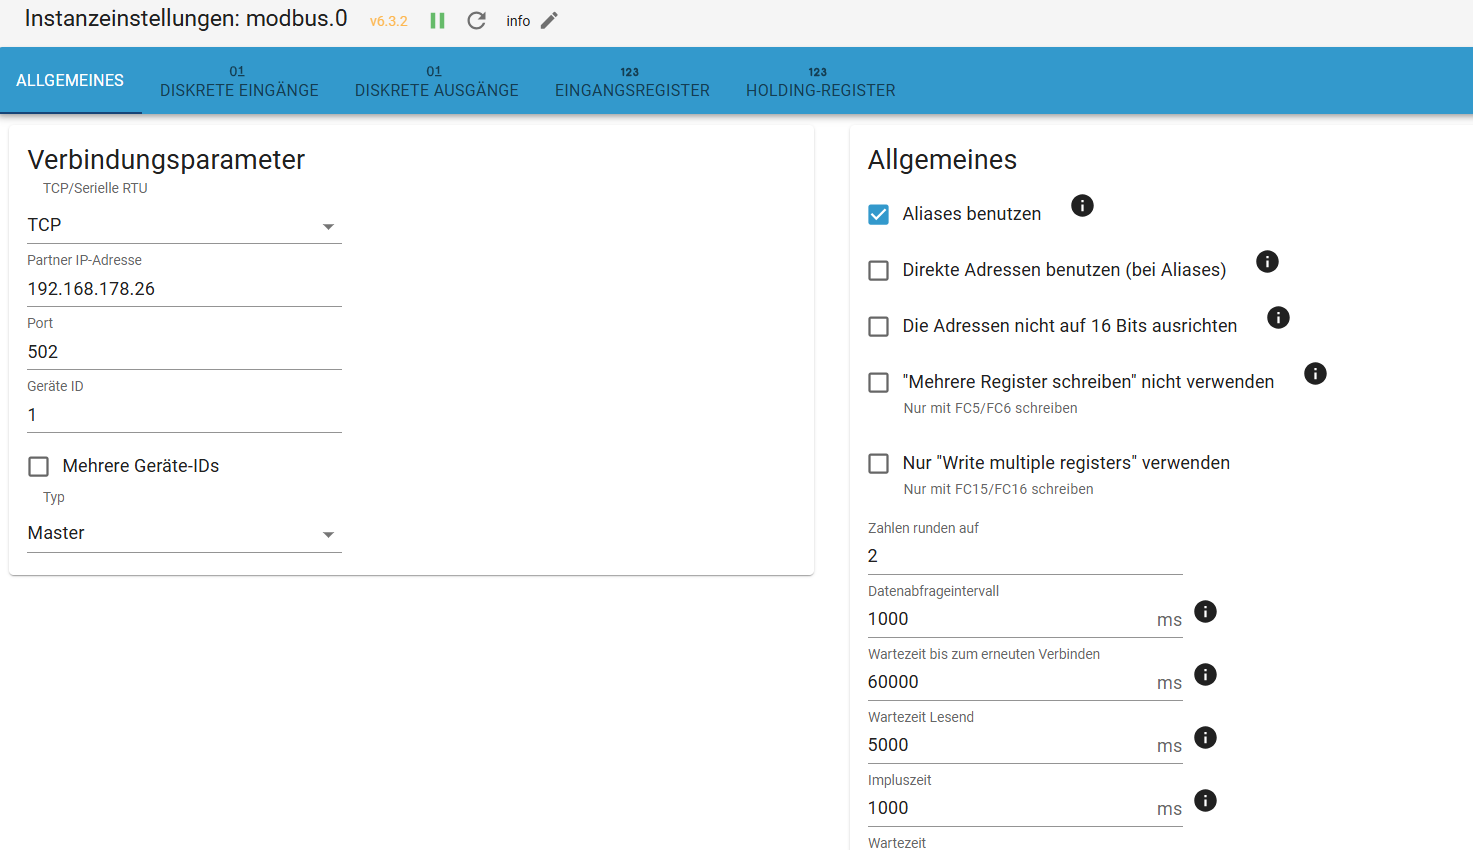Edit log level with the pencil icon

pos(549,21)
